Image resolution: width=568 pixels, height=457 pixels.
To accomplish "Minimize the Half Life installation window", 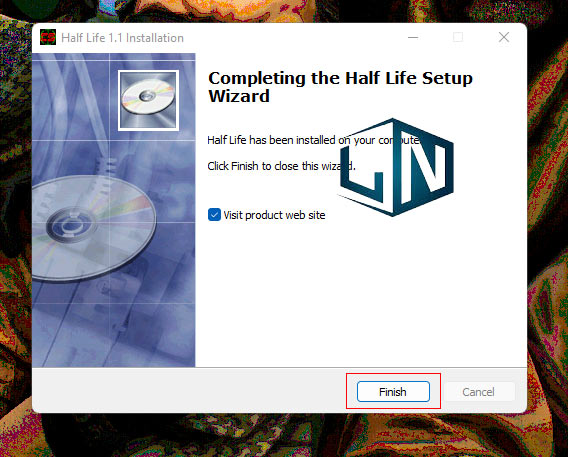I will pos(413,37).
